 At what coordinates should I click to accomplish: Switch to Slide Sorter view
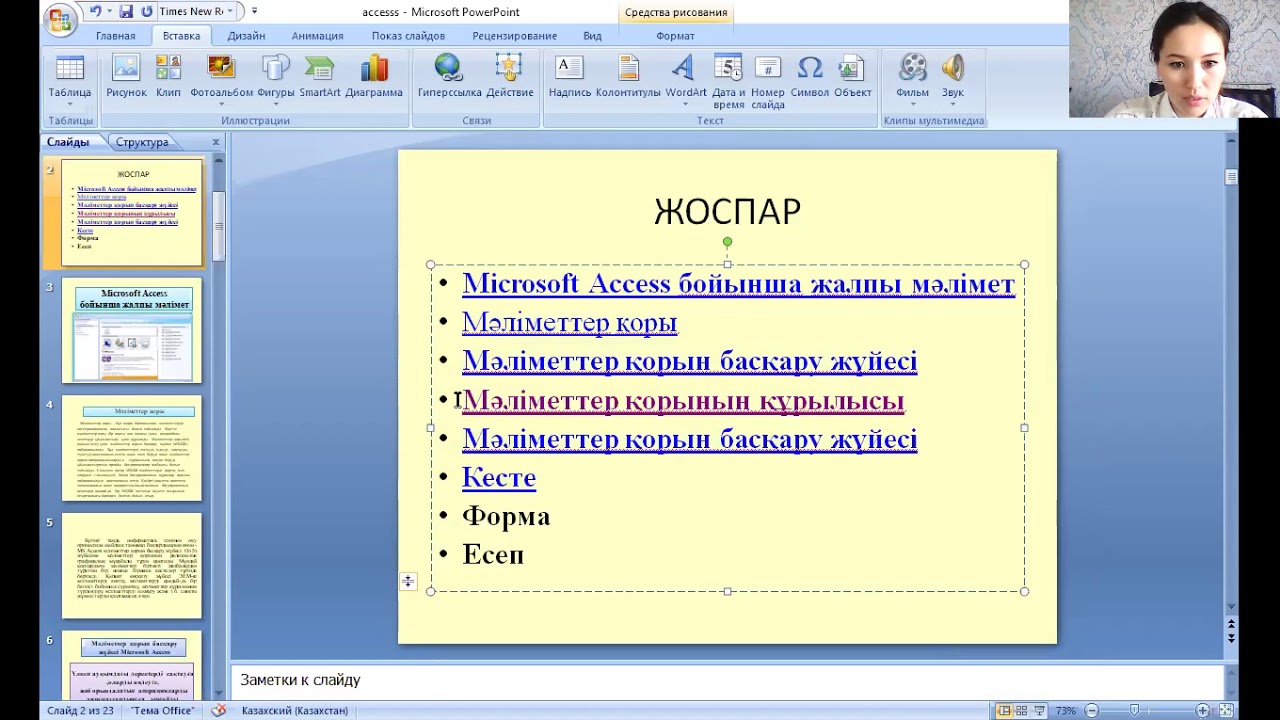point(1022,711)
